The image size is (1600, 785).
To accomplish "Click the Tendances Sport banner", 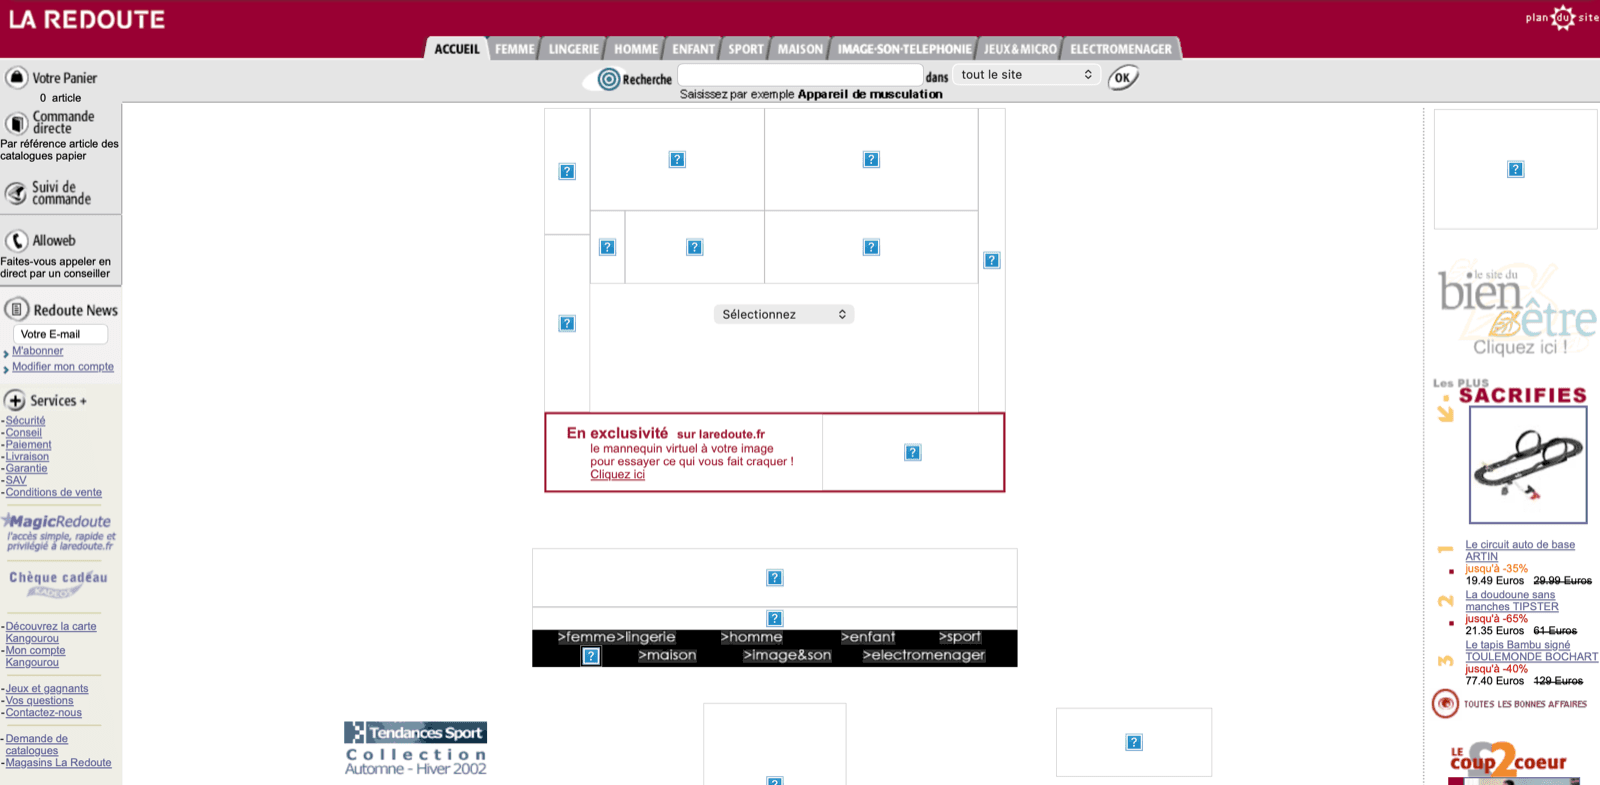I will 415,748.
